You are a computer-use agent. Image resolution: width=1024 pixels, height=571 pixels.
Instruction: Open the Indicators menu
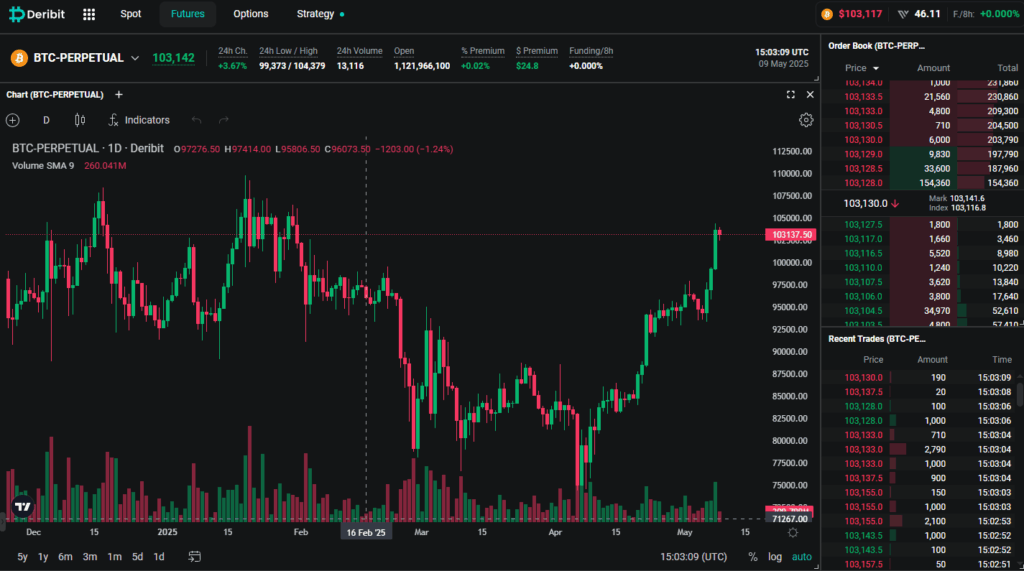[x=138, y=120]
